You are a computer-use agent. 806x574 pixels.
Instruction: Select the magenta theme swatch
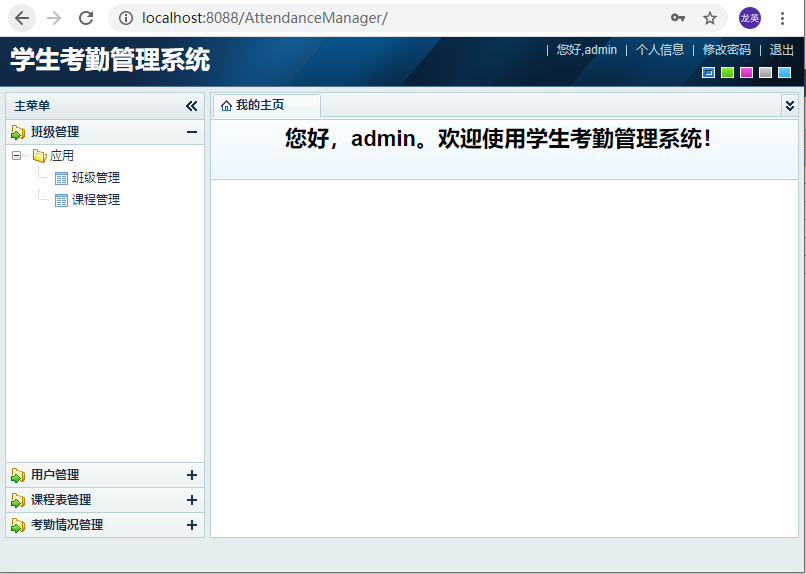746,72
